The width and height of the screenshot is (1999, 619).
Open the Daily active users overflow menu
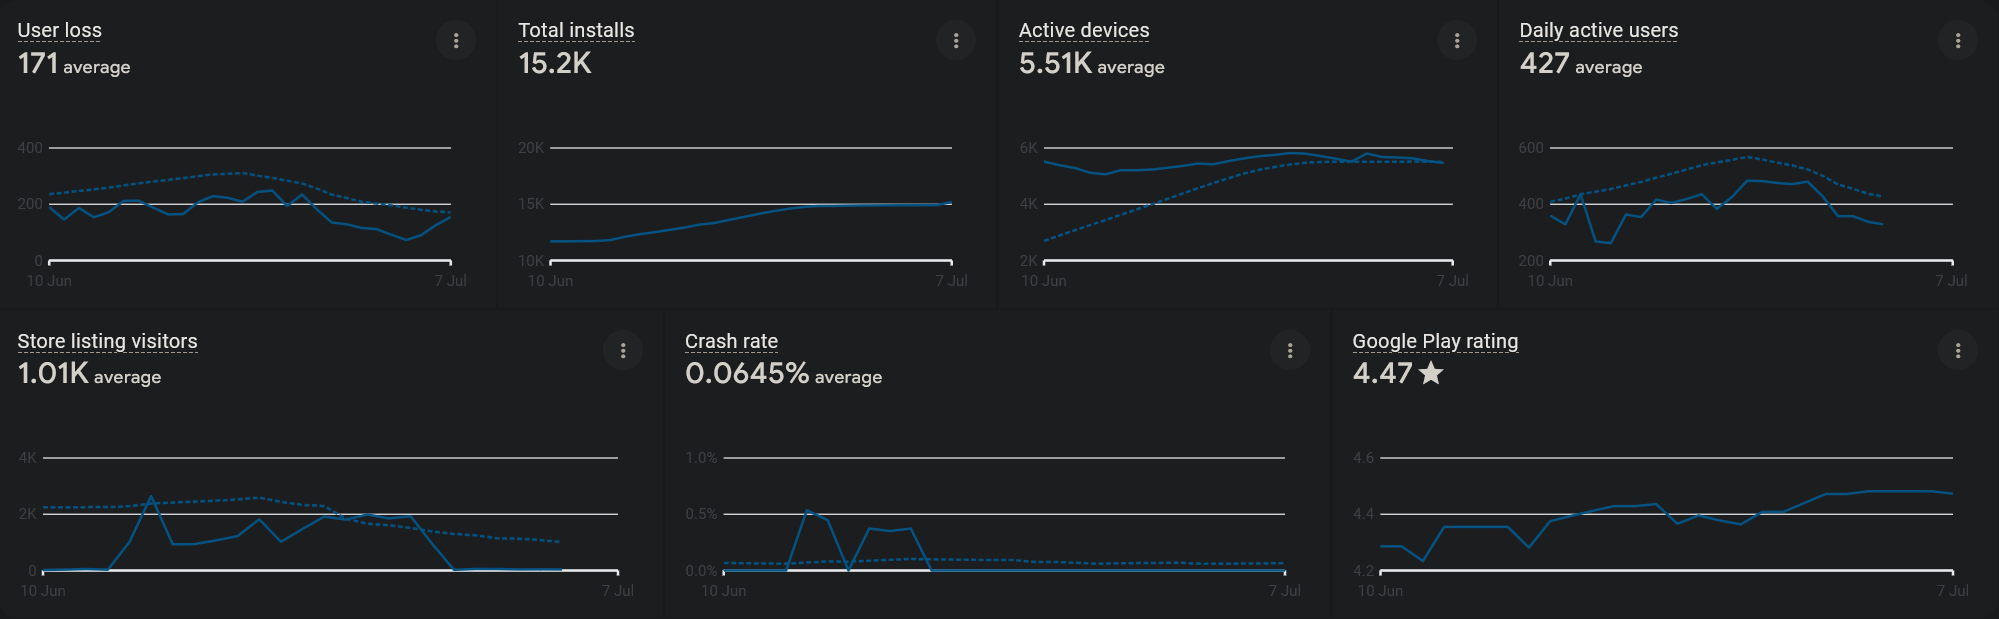click(1958, 40)
